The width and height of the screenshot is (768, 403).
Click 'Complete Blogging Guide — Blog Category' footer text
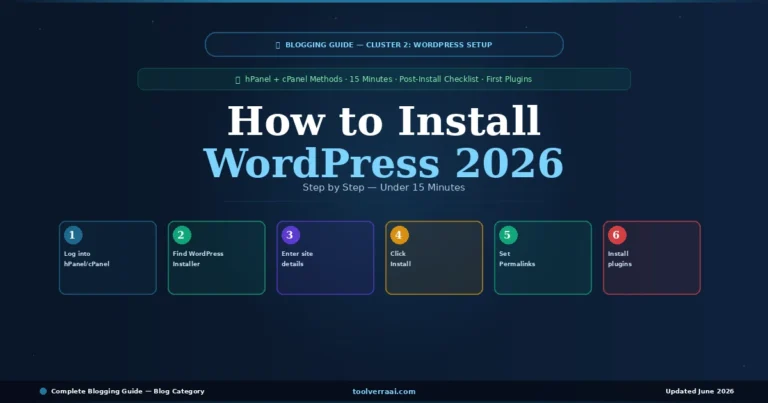point(127,391)
